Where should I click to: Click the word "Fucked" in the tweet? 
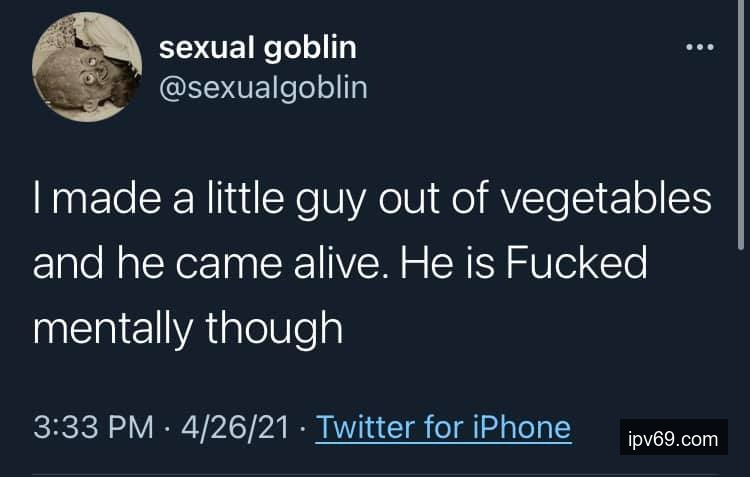coord(575,263)
